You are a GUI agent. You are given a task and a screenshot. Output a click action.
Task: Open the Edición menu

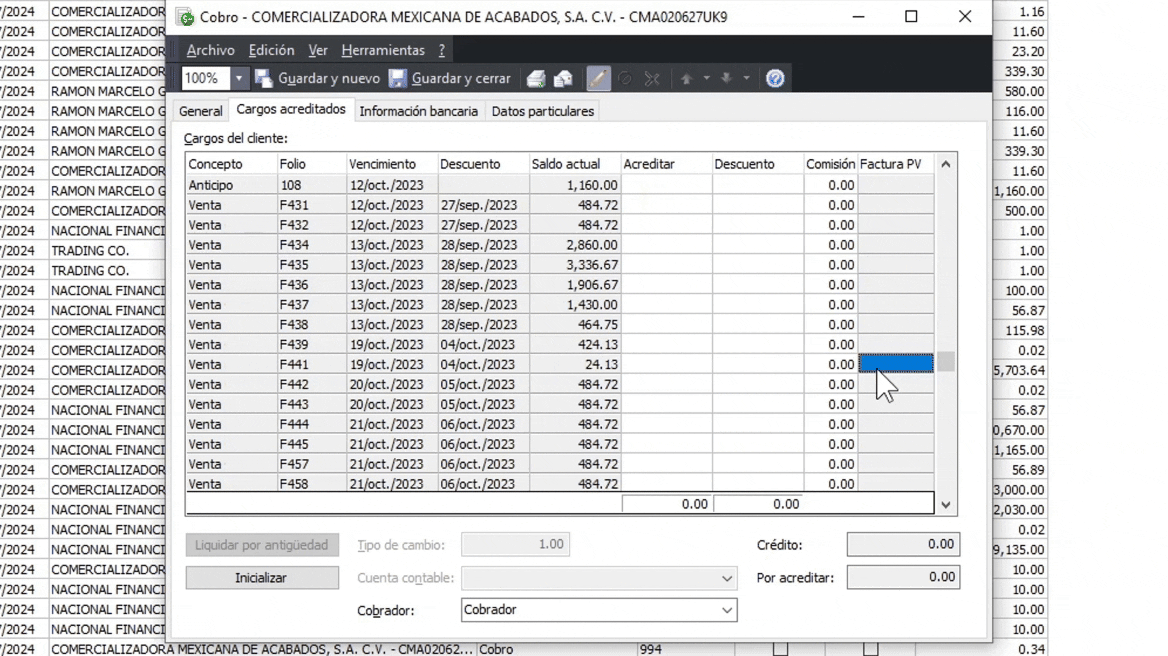tap(271, 50)
